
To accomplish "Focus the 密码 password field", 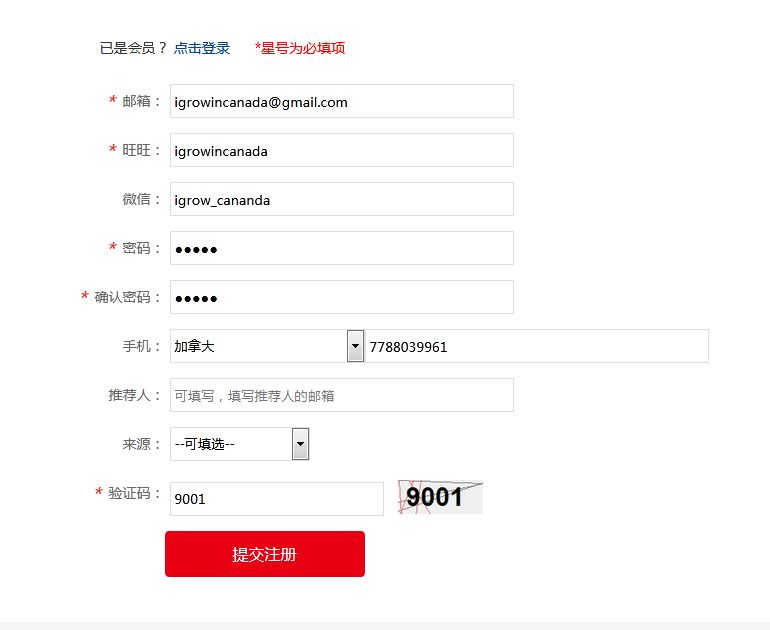I will [x=342, y=248].
